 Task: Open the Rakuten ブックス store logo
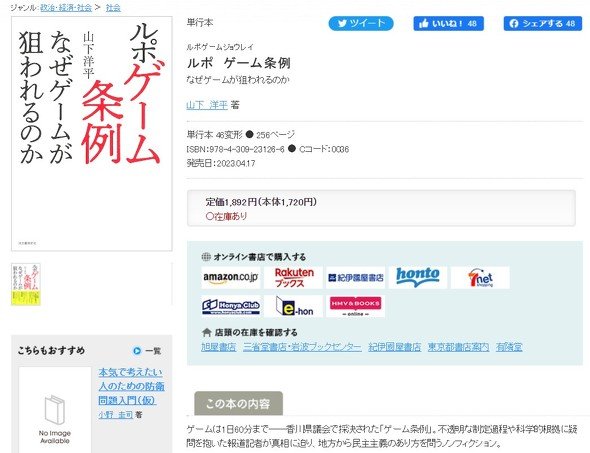(293, 278)
